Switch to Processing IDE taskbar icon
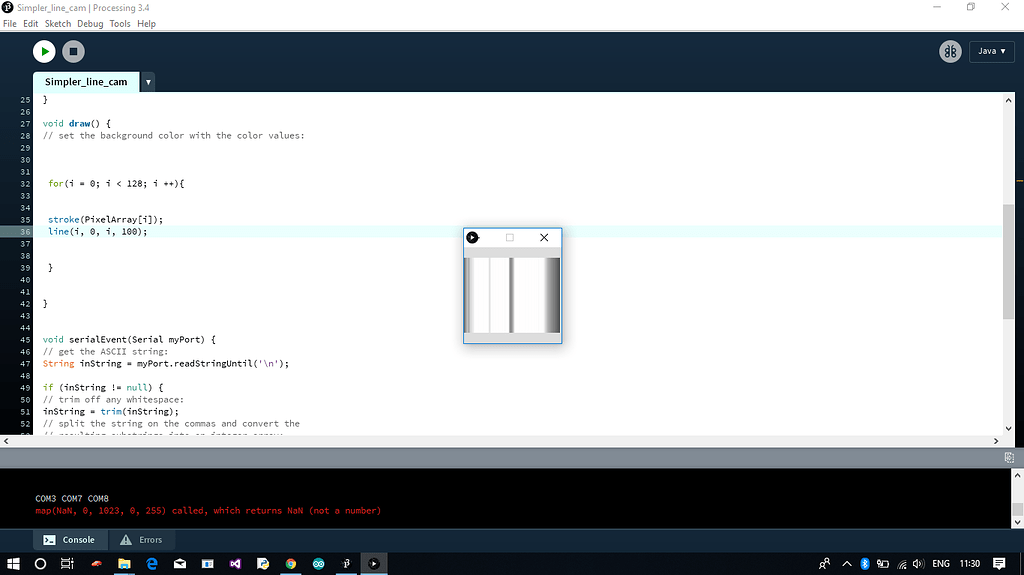Screen dimensions: 1024x575 pyautogui.click(x=346, y=563)
